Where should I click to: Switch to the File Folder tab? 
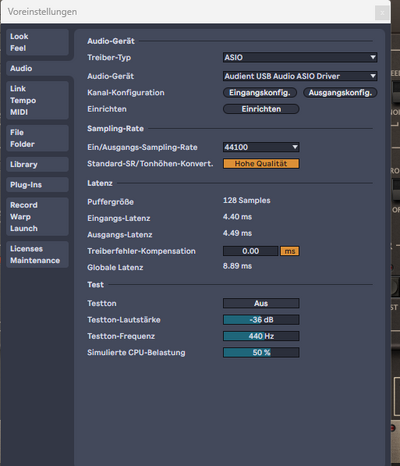point(37,138)
